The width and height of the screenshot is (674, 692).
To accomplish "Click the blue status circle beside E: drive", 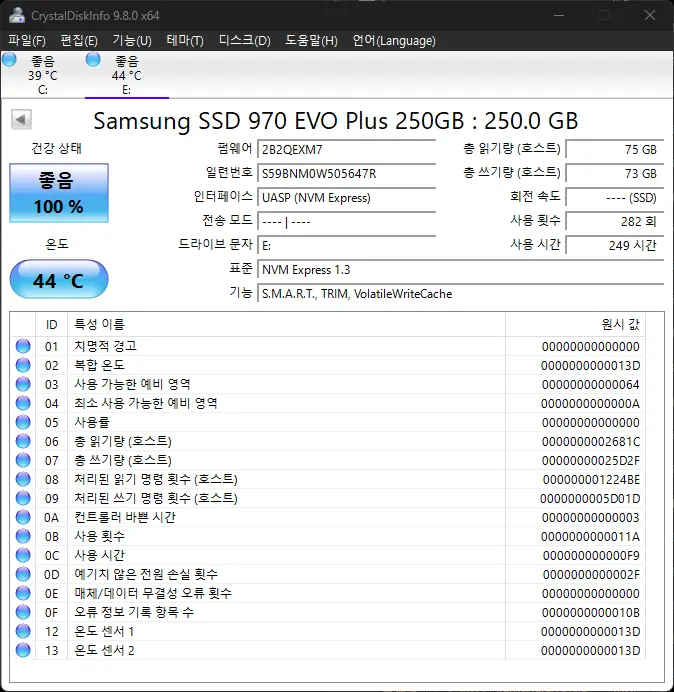I will click(x=93, y=59).
